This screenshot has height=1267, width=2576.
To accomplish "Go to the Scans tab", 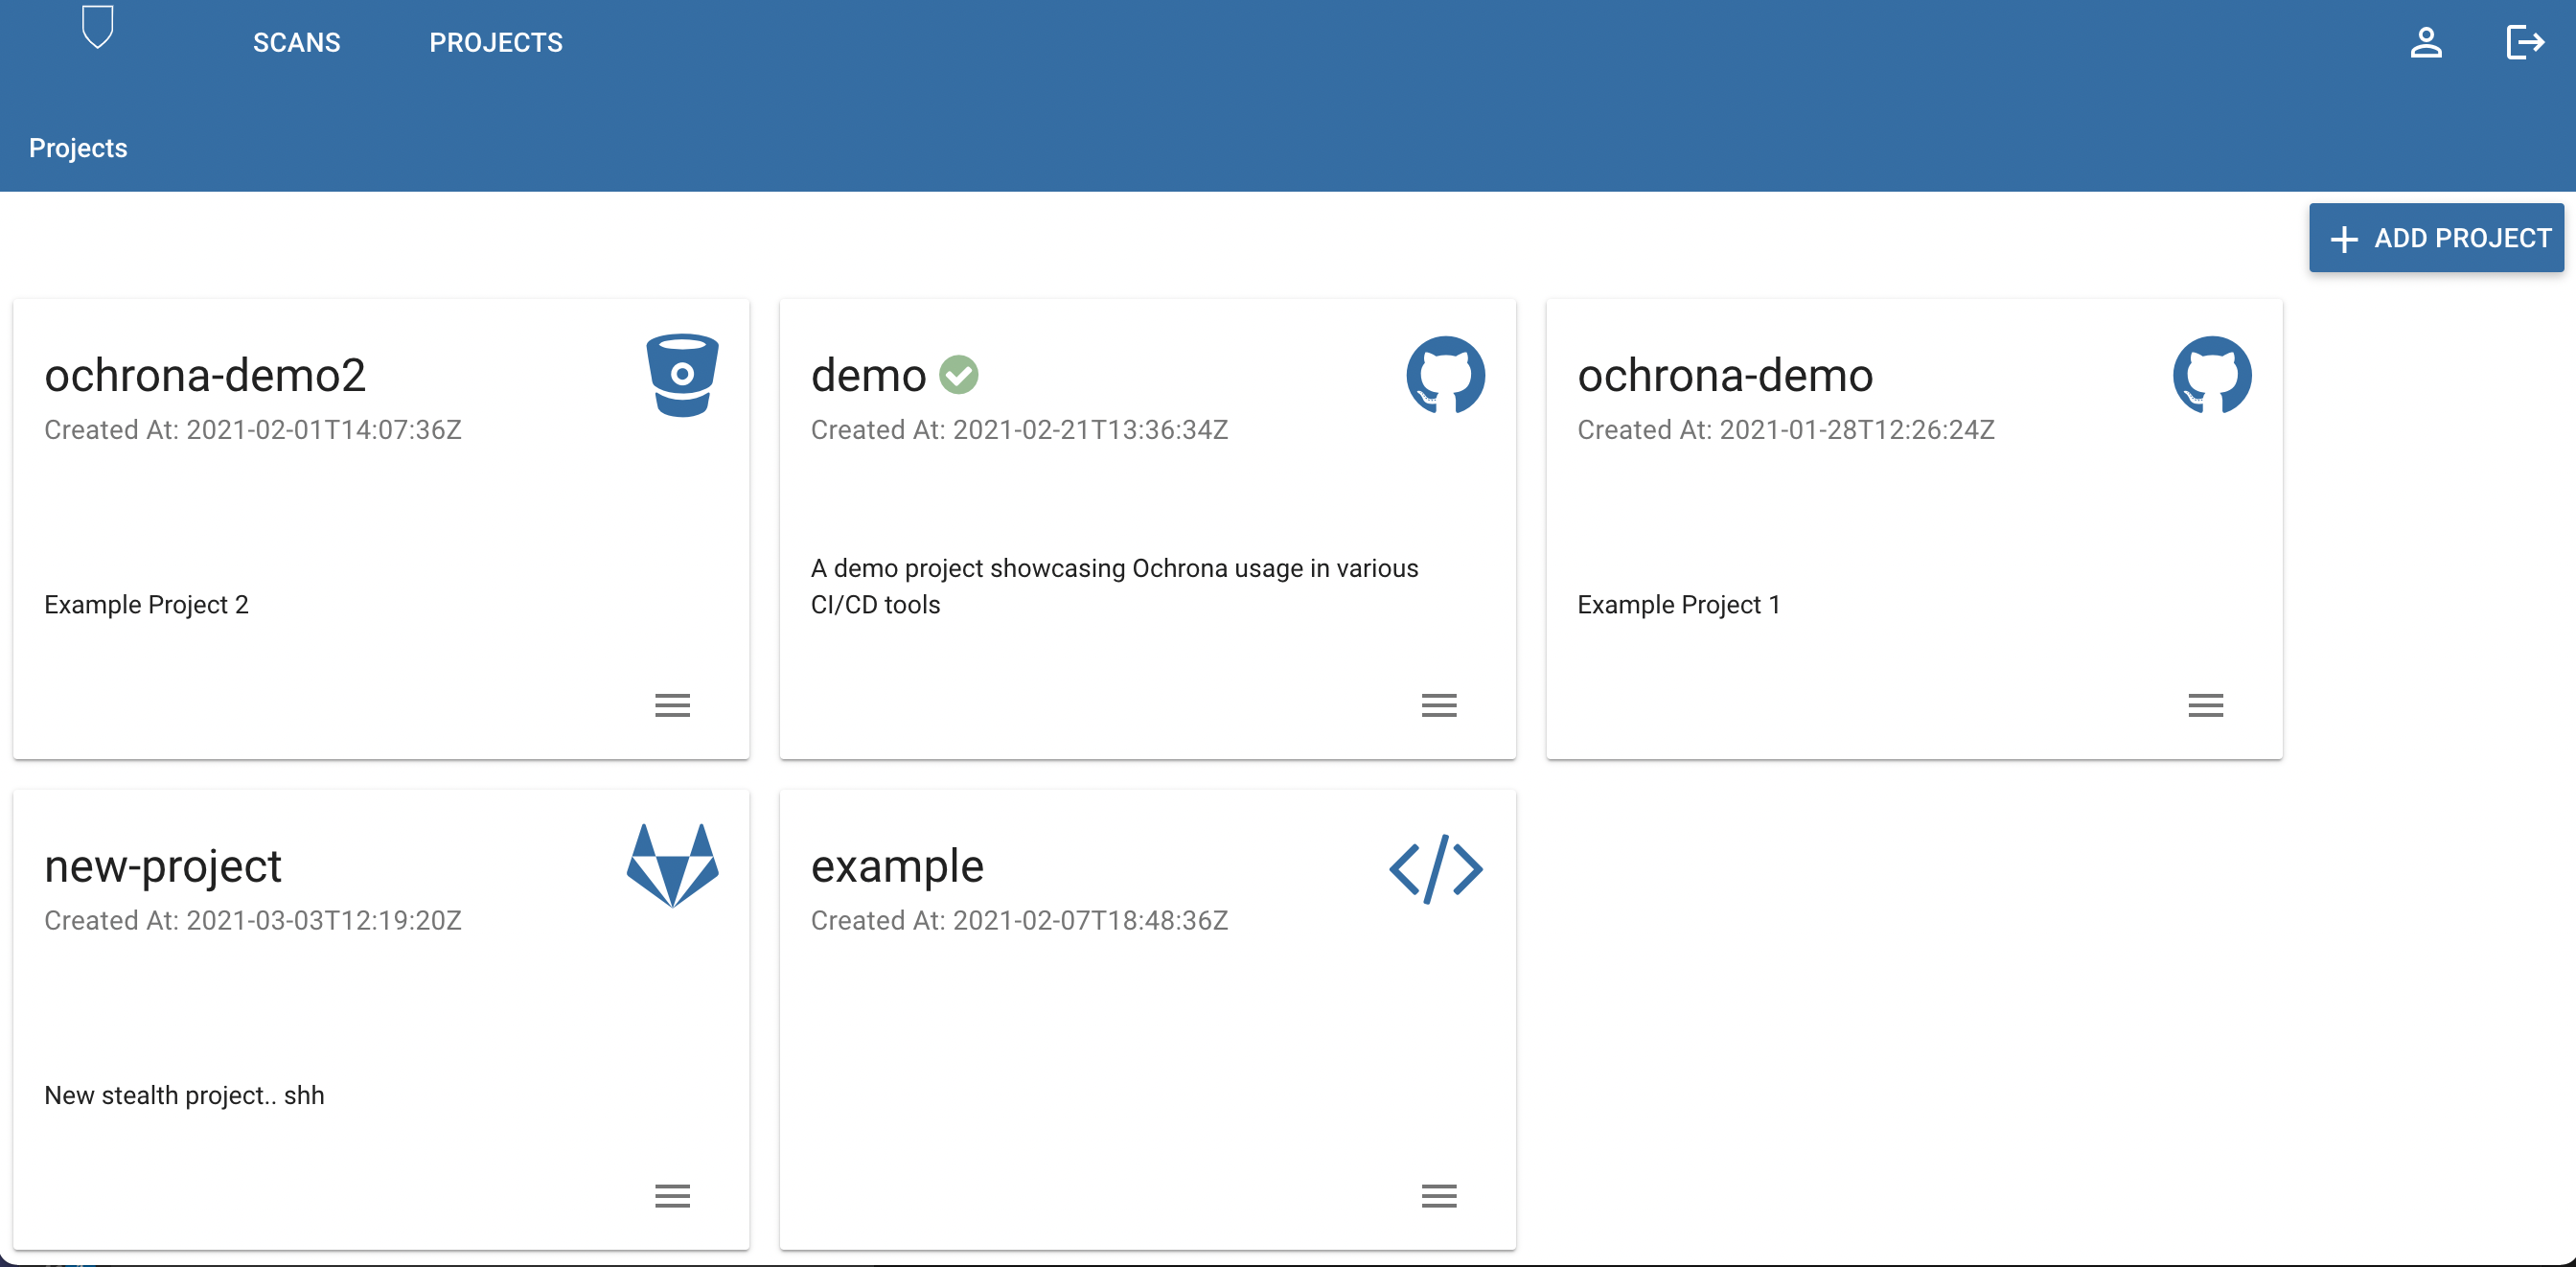I will 296,43.
